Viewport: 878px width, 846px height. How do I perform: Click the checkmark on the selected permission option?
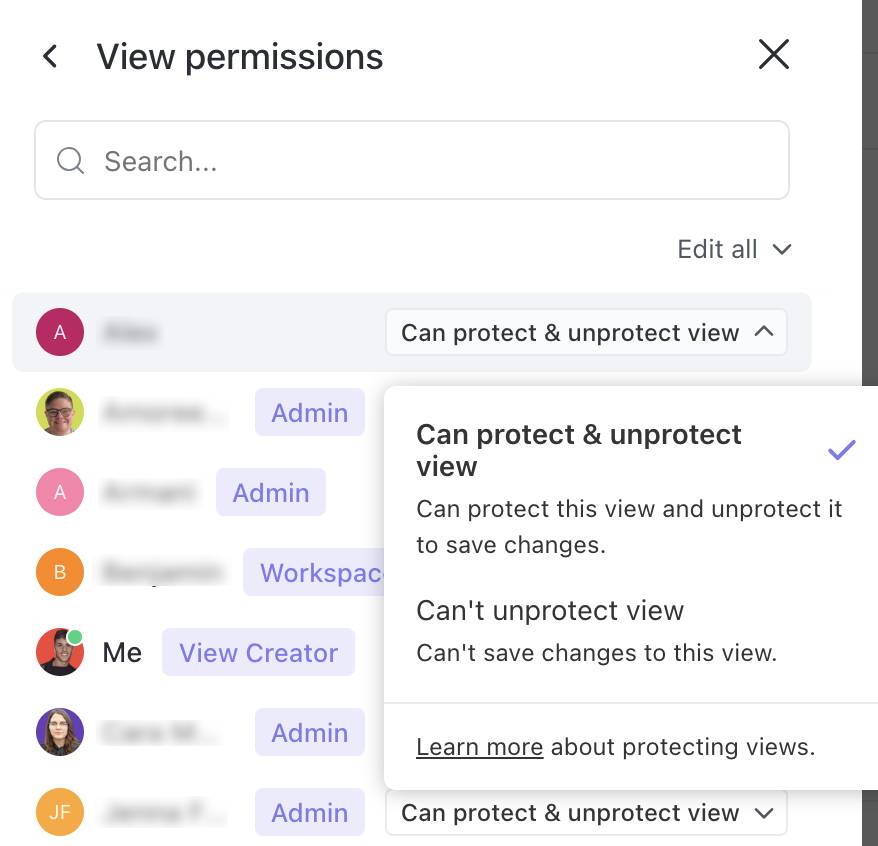pyautogui.click(x=841, y=450)
